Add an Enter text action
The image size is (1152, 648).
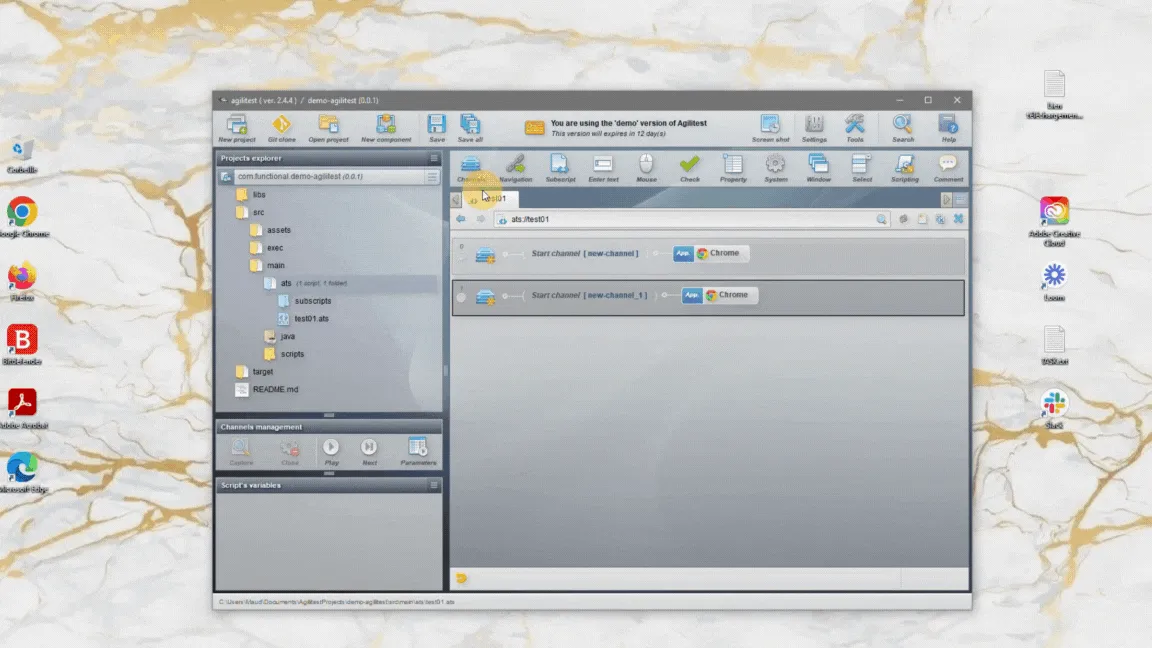603,168
